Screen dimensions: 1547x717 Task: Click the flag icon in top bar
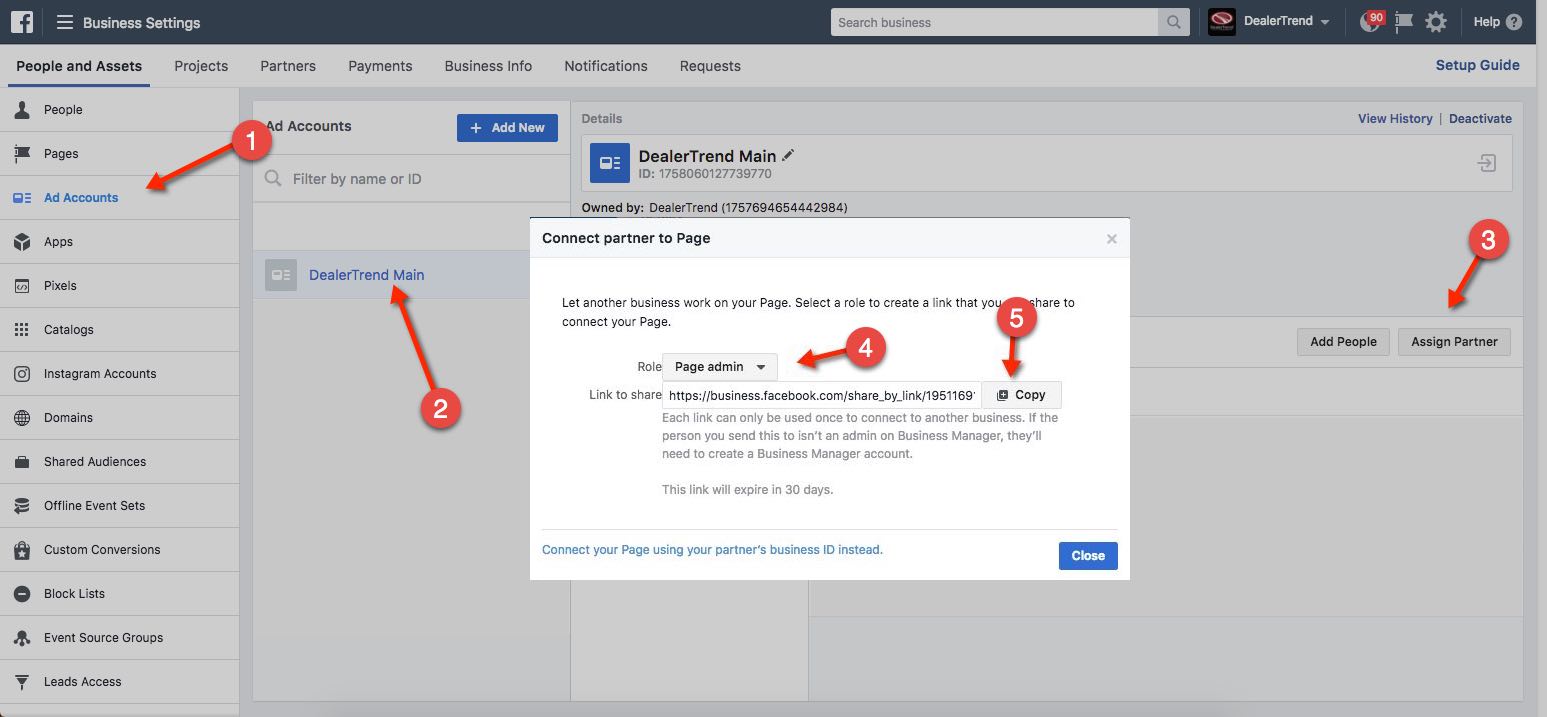[1404, 22]
